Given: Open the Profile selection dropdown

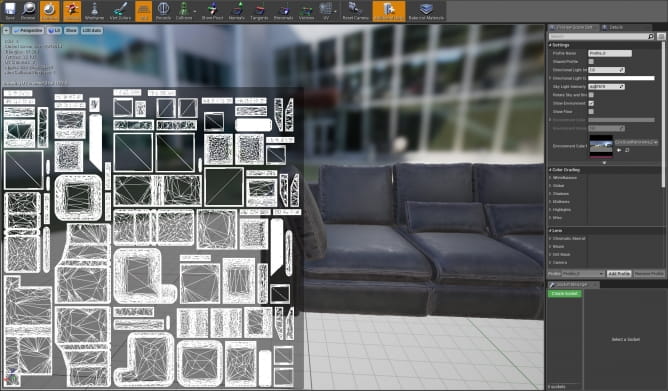Looking at the screenshot, I should coord(583,273).
